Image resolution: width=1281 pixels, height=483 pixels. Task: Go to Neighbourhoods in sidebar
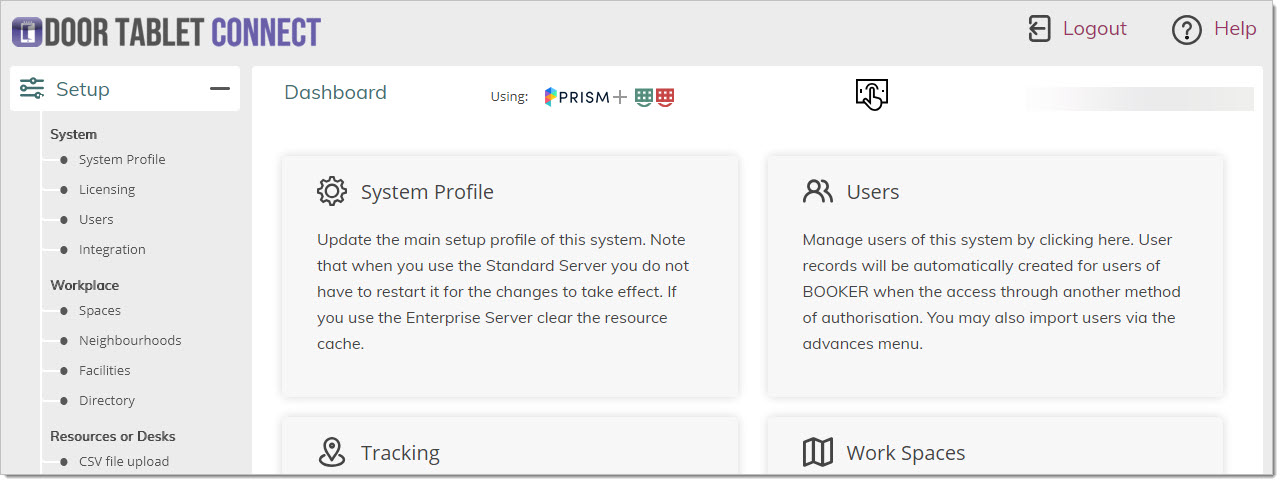(x=130, y=340)
